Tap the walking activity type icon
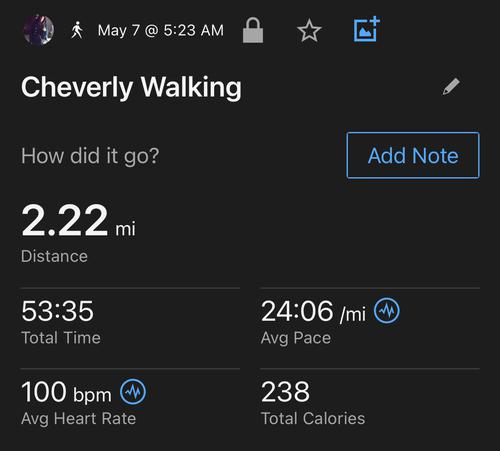This screenshot has height=451, width=500. (77, 30)
